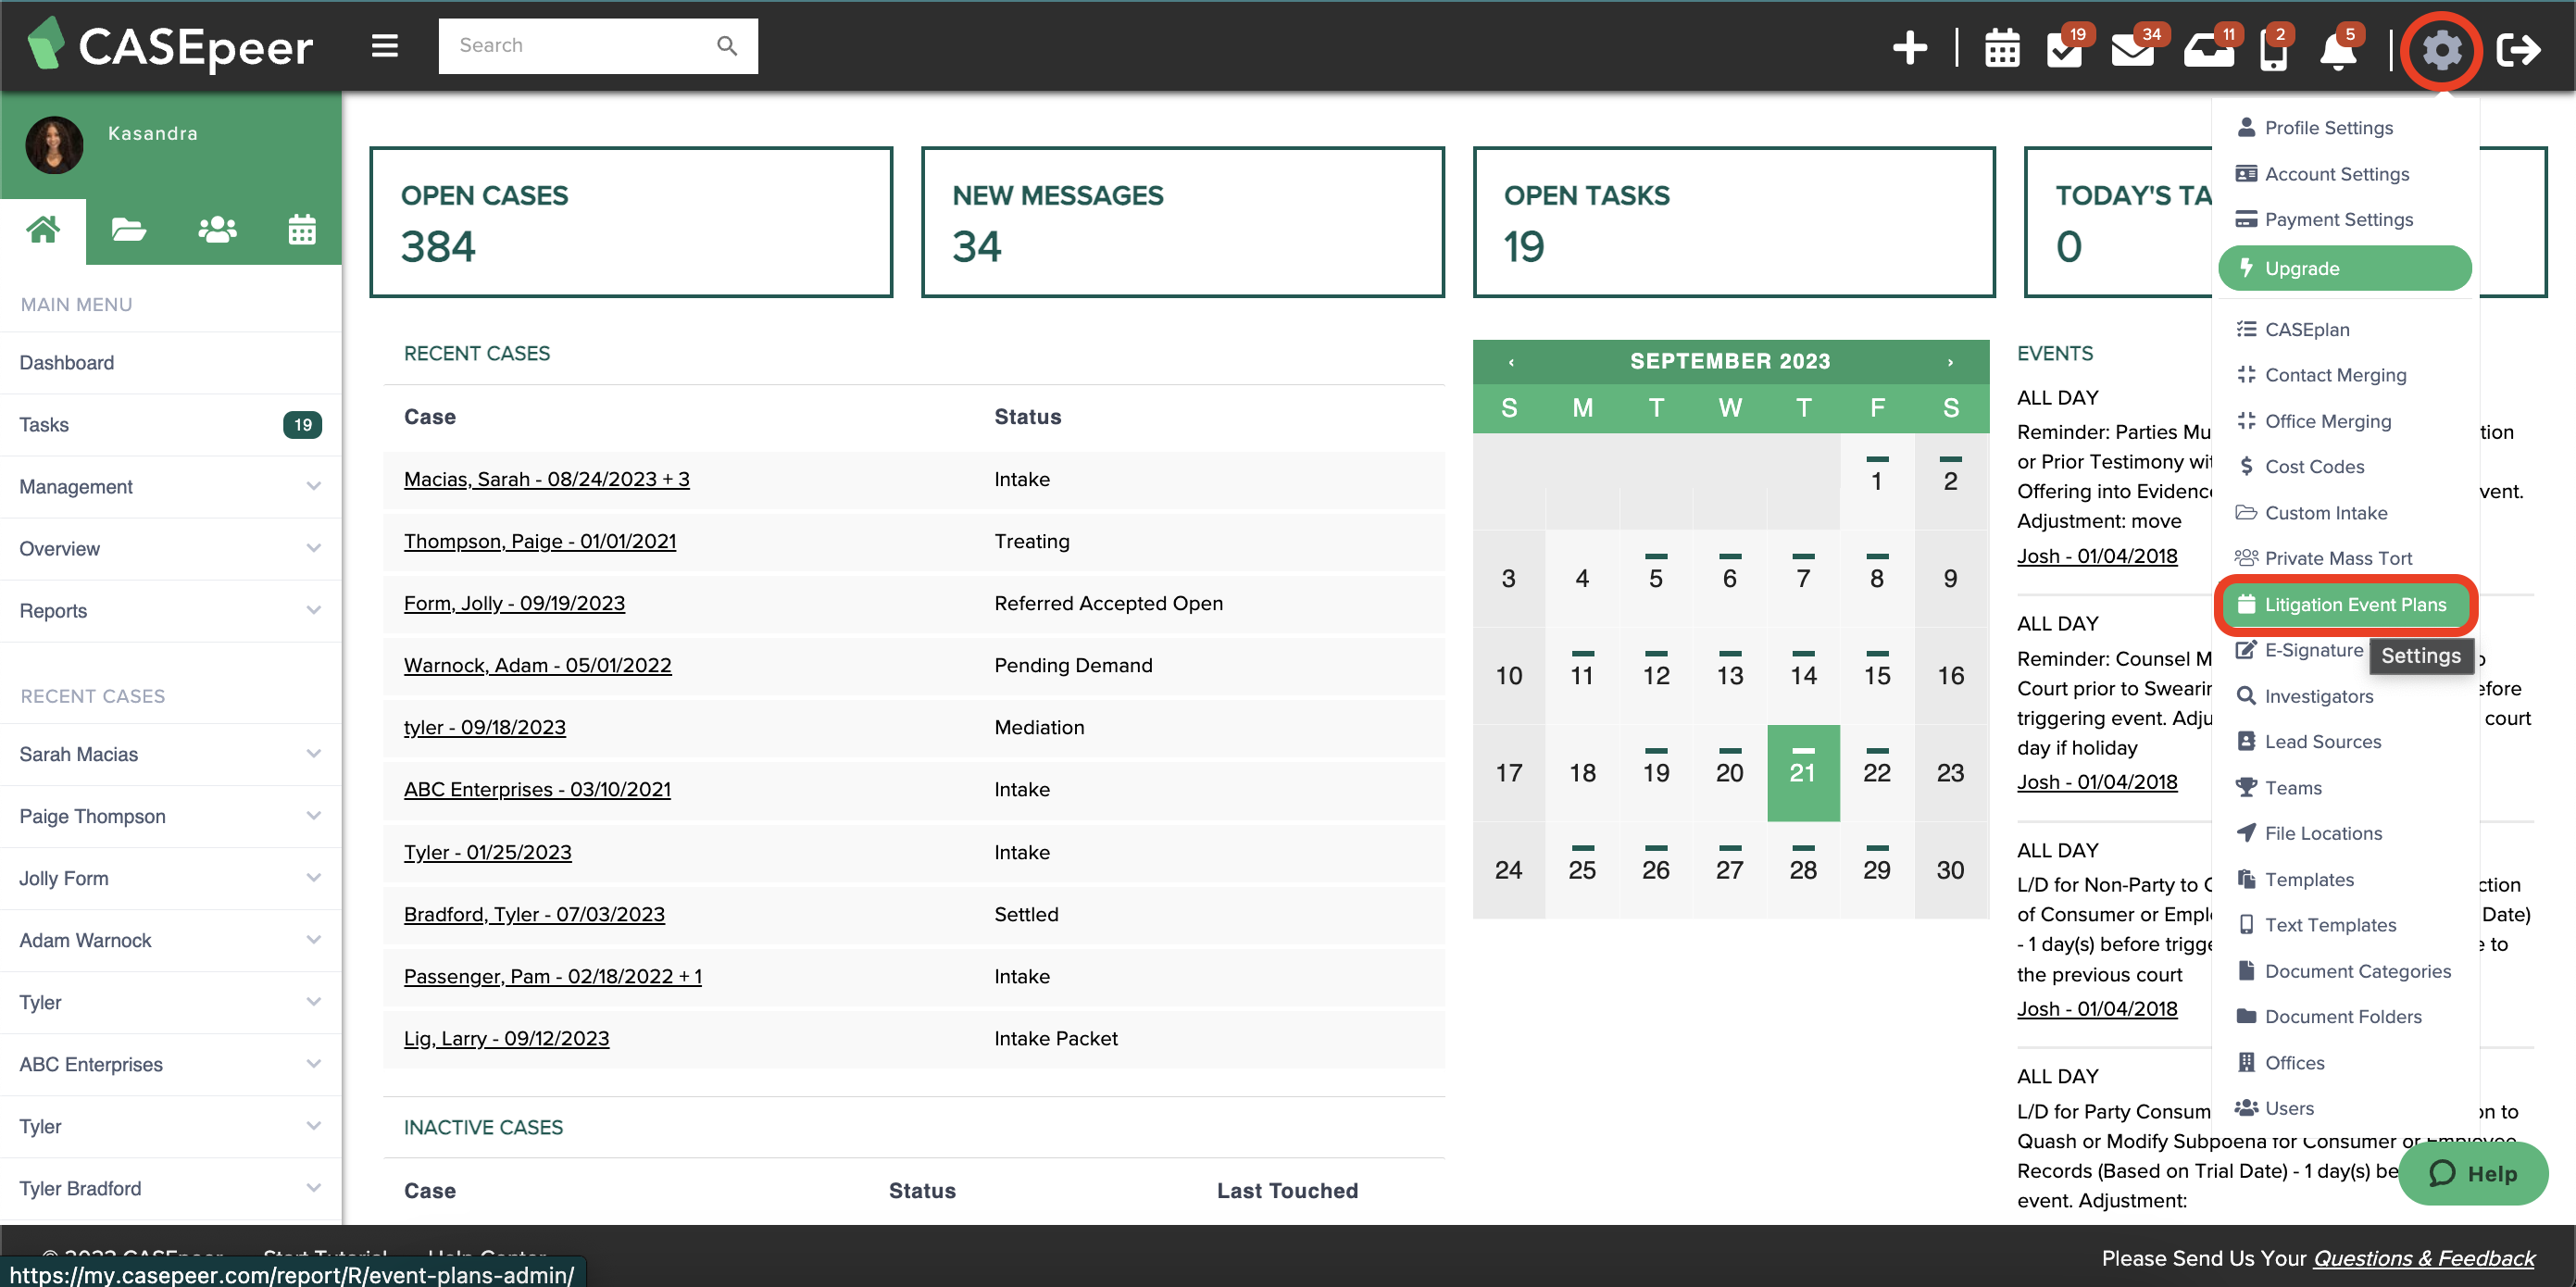The width and height of the screenshot is (2576, 1287).
Task: Expand the Reports menu
Action: coord(170,611)
